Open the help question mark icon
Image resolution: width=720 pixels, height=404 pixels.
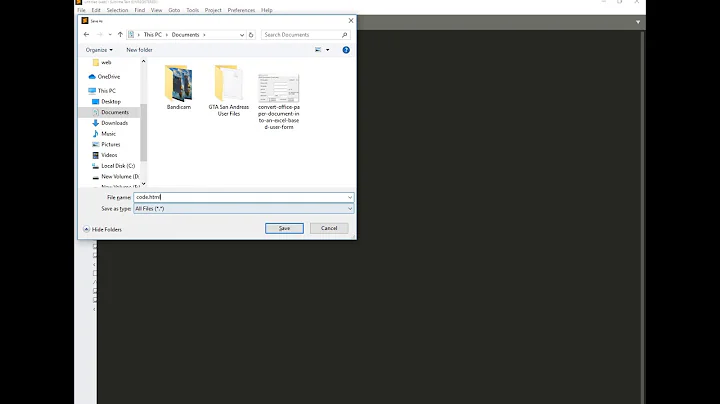[346, 50]
